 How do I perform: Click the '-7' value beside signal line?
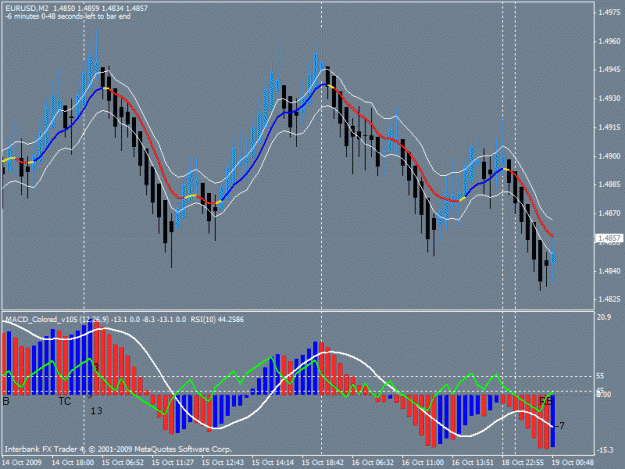(x=559, y=426)
